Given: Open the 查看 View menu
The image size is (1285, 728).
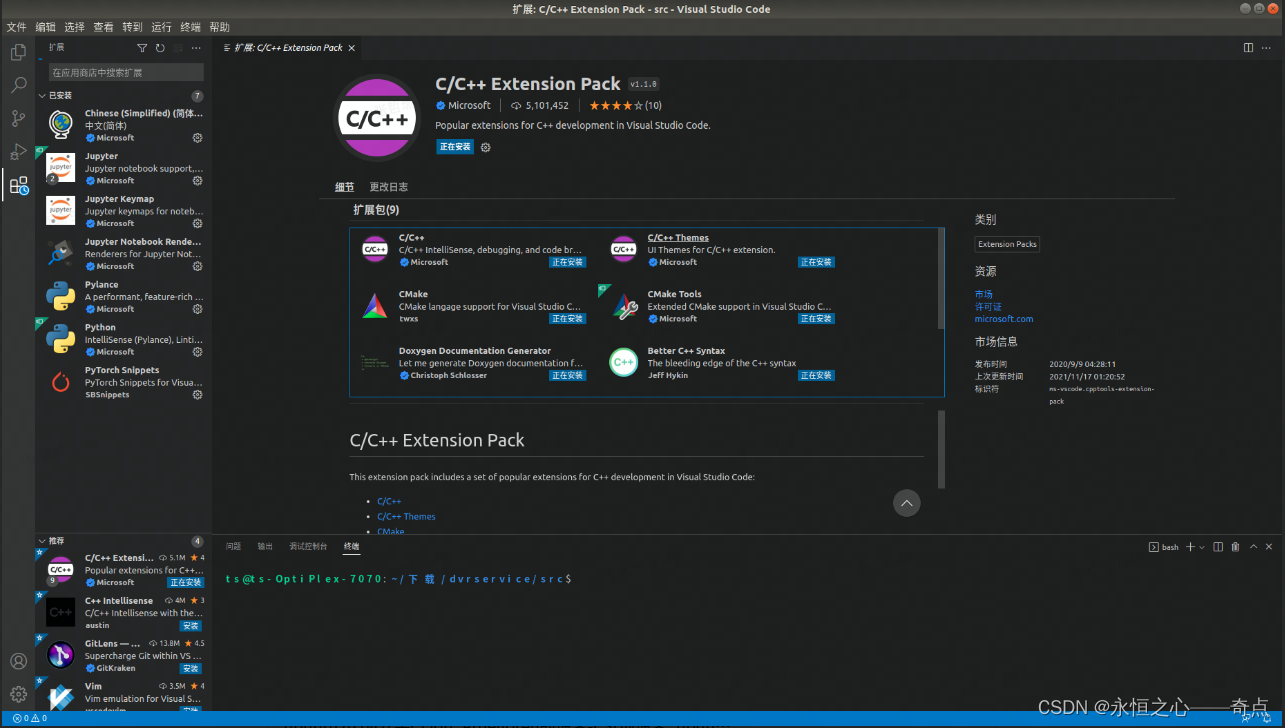Looking at the screenshot, I should (103, 27).
